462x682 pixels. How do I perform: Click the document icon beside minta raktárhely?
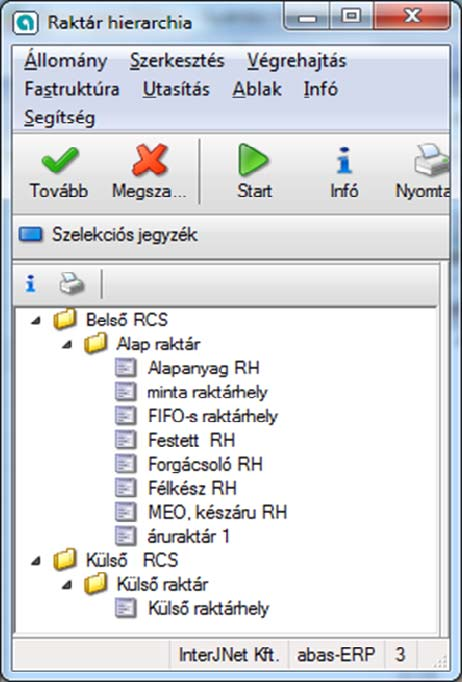tap(126, 392)
